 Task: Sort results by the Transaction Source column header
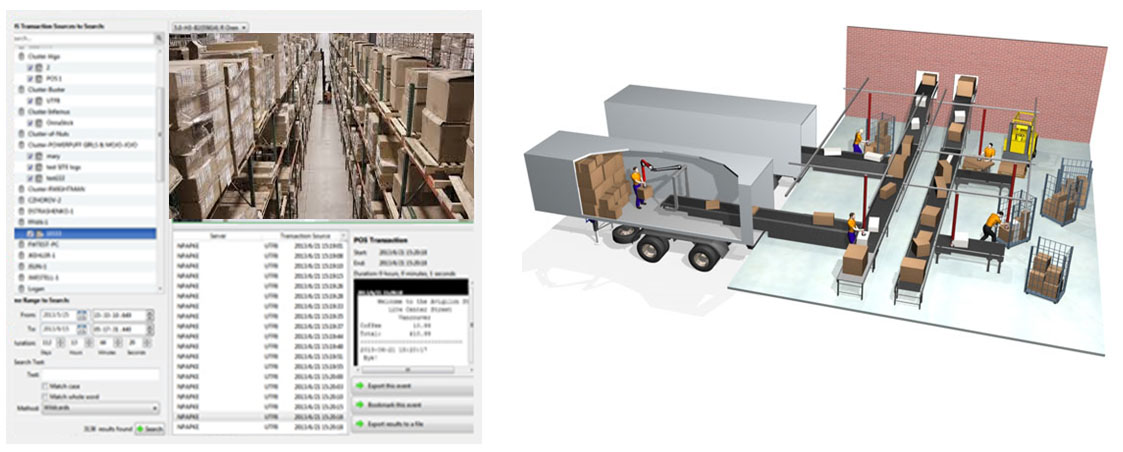[299, 236]
